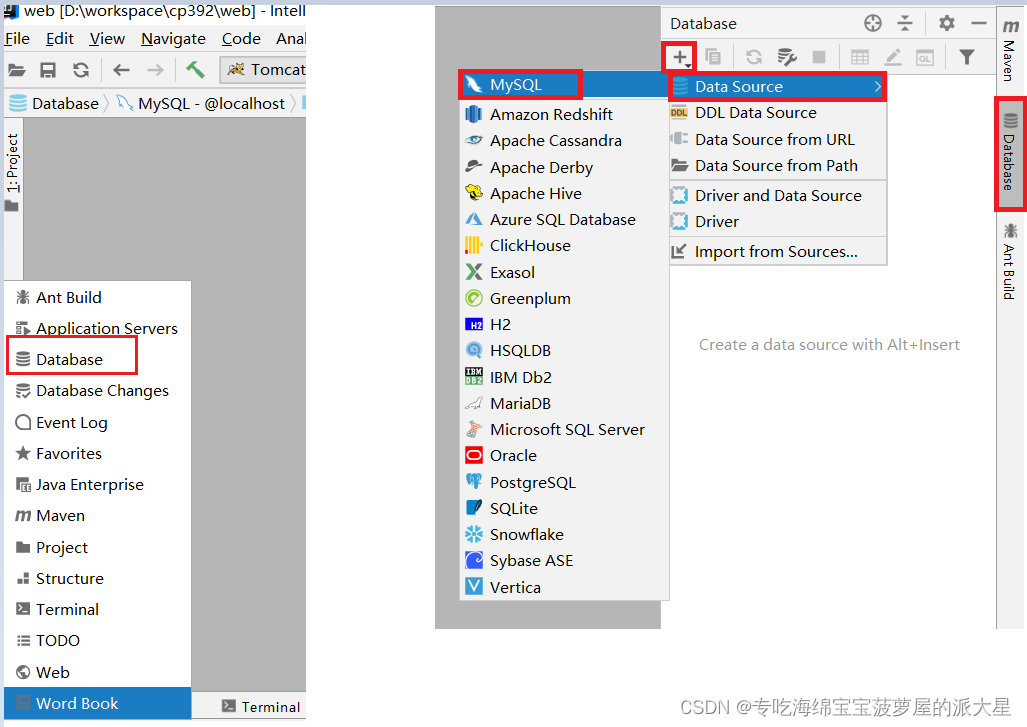The image size is (1027, 727).
Task: Hide the Database panel with minus icon
Action: click(x=979, y=24)
